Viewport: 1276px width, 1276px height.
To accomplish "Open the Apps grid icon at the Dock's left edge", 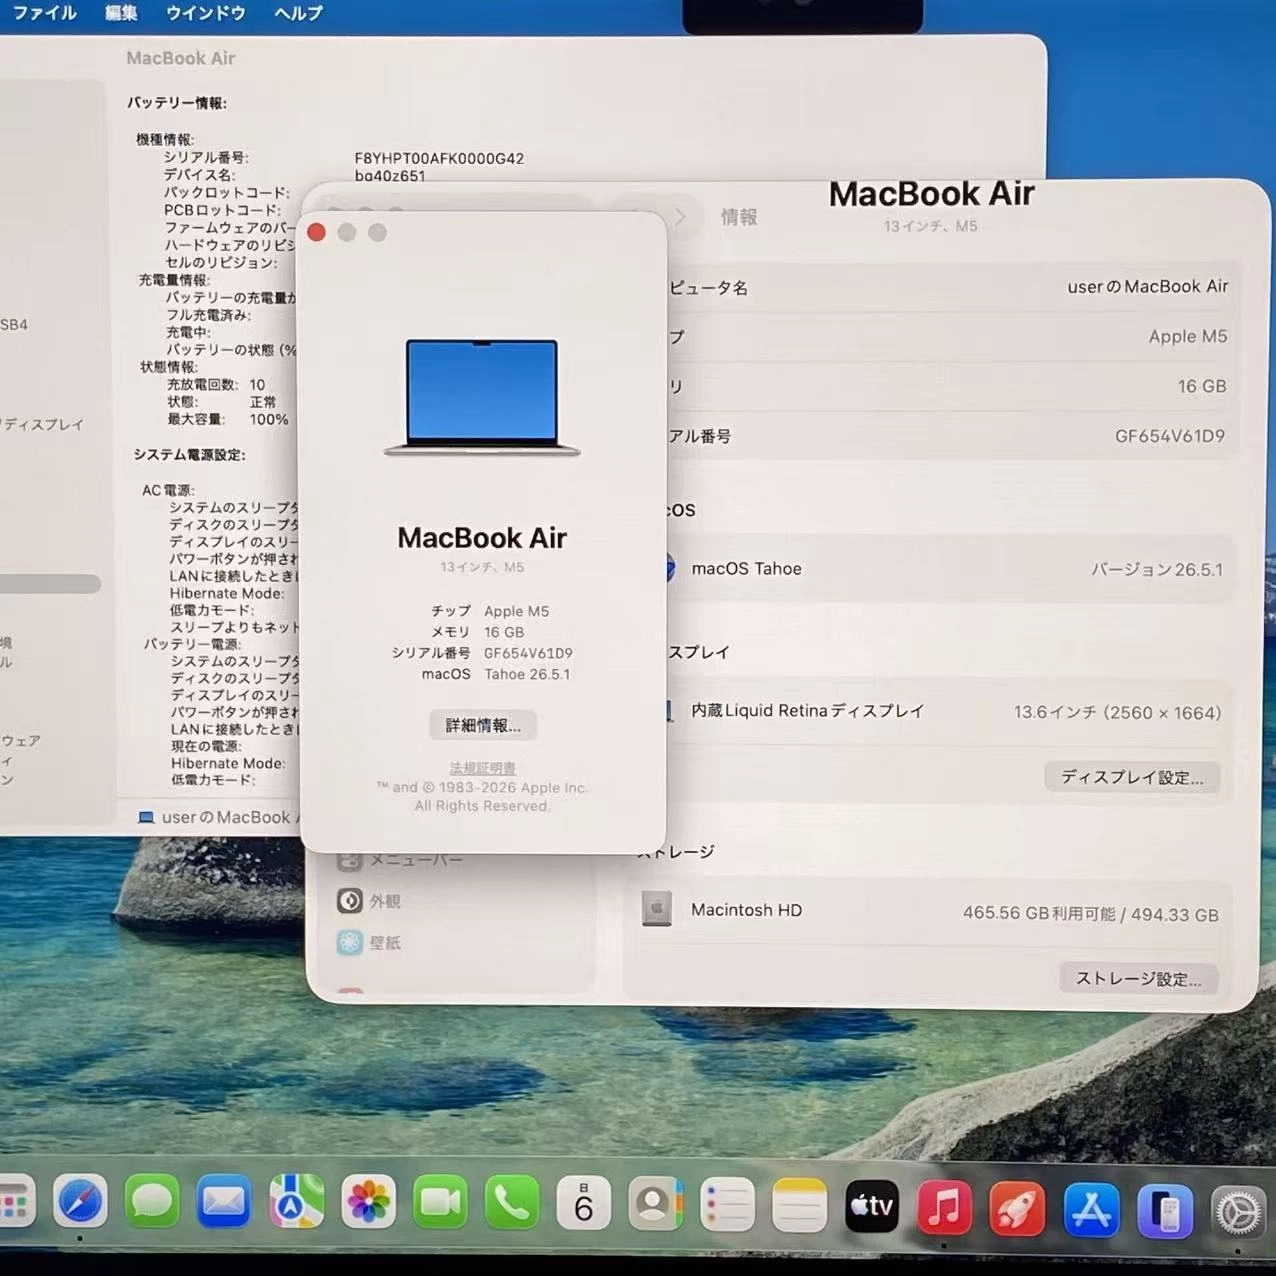I will [16, 1202].
